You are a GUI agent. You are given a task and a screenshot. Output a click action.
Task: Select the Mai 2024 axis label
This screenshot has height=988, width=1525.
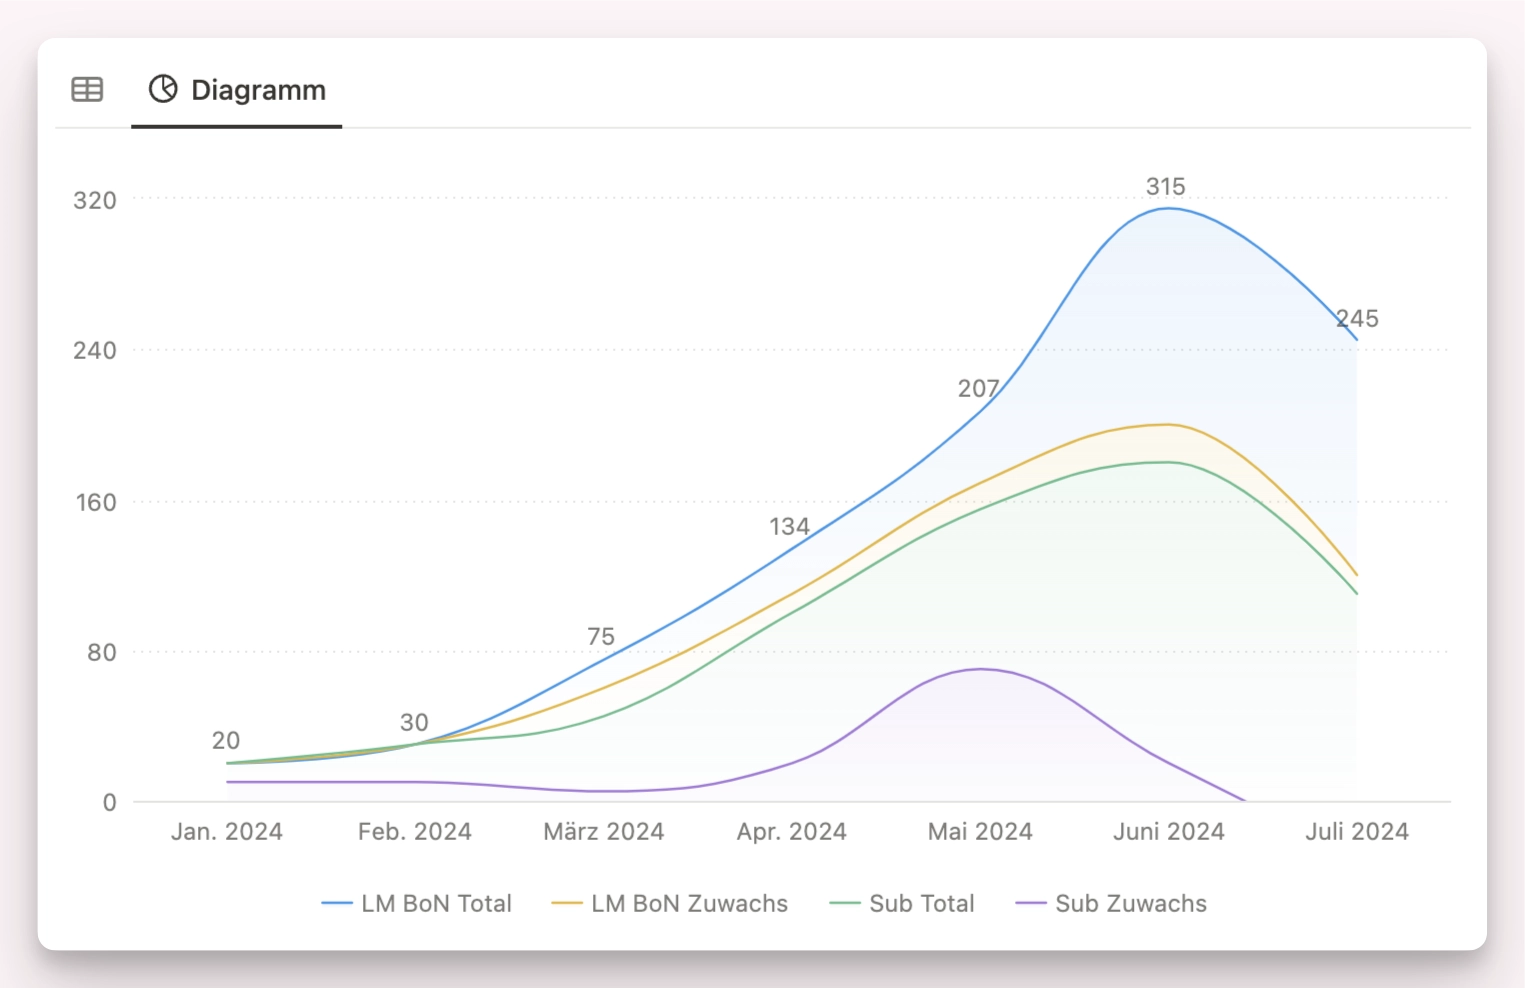pos(980,831)
